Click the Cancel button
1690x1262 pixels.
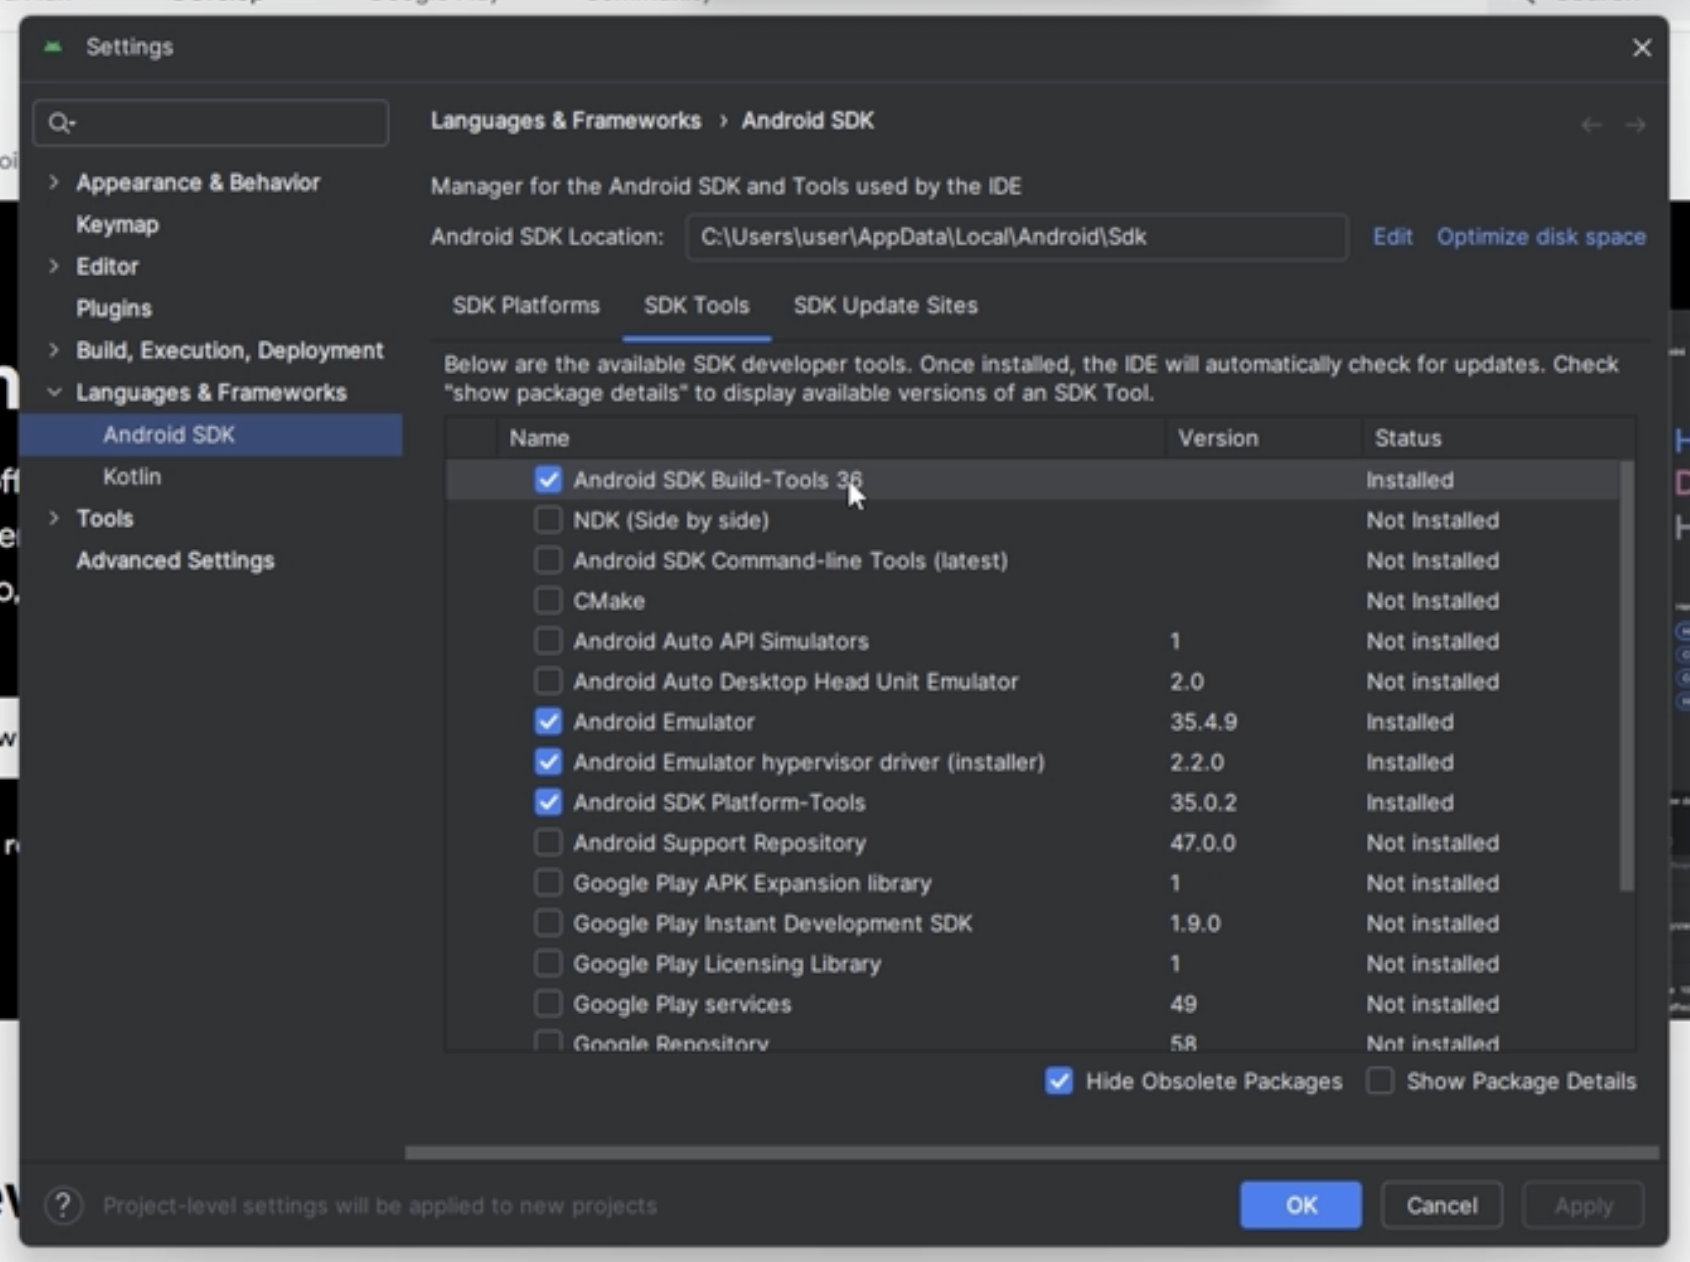[x=1441, y=1205]
